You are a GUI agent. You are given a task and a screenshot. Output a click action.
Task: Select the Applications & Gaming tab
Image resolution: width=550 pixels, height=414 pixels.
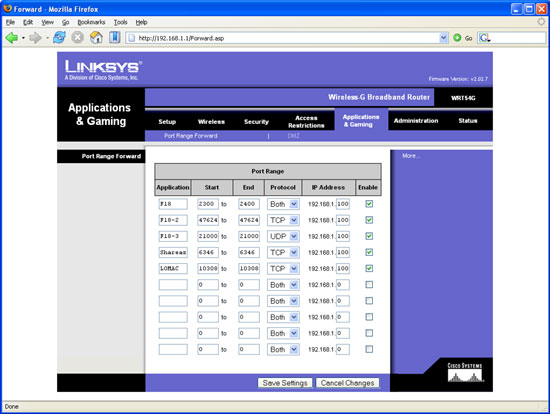click(361, 120)
